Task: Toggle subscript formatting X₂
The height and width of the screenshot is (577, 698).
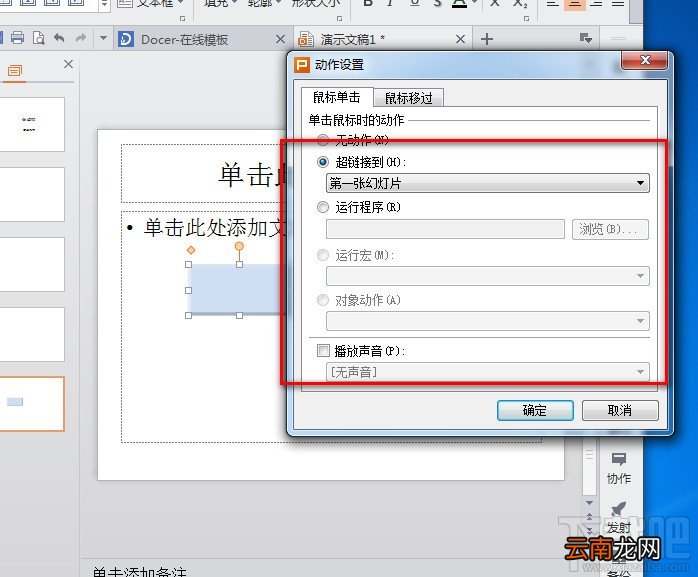Action: tap(520, 4)
